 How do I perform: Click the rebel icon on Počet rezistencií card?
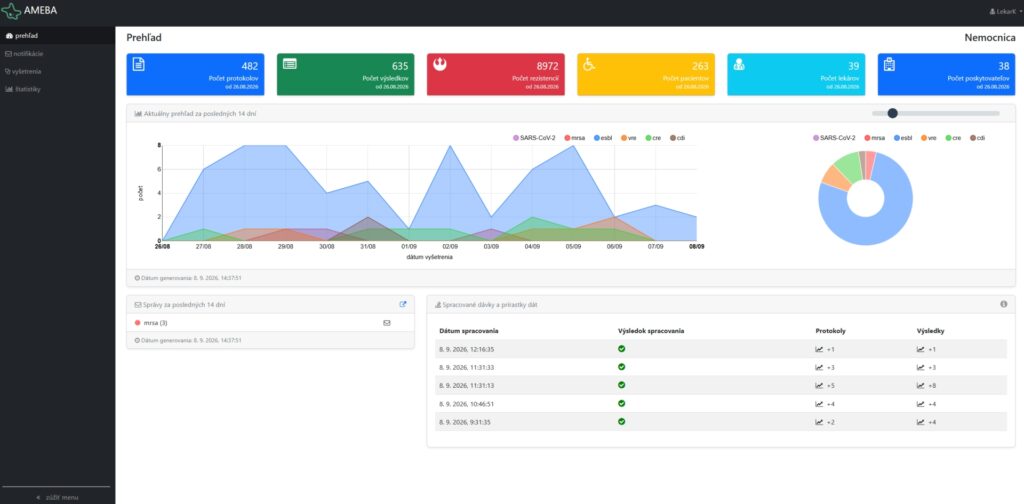[x=440, y=64]
